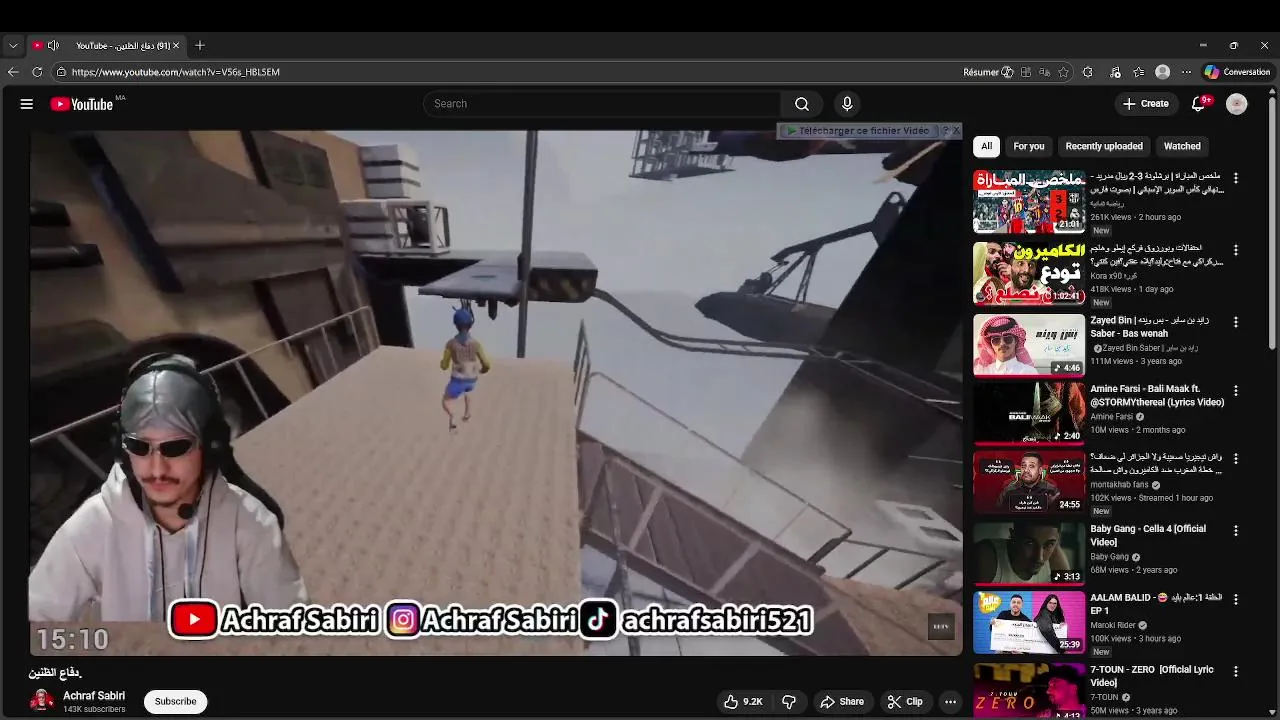The image size is (1280, 720).
Task: Open Maroki Rider channel link
Action: [1113, 626]
